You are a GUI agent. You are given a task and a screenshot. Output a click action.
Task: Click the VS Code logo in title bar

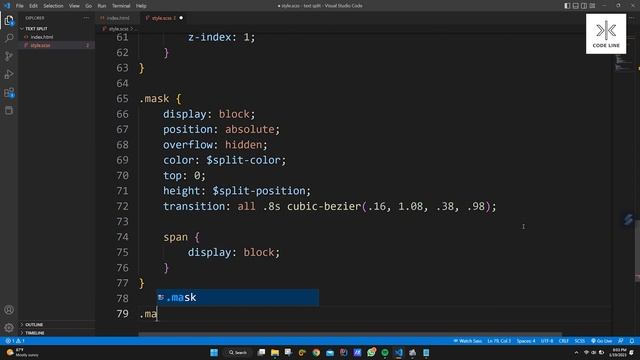tap(7, 6)
